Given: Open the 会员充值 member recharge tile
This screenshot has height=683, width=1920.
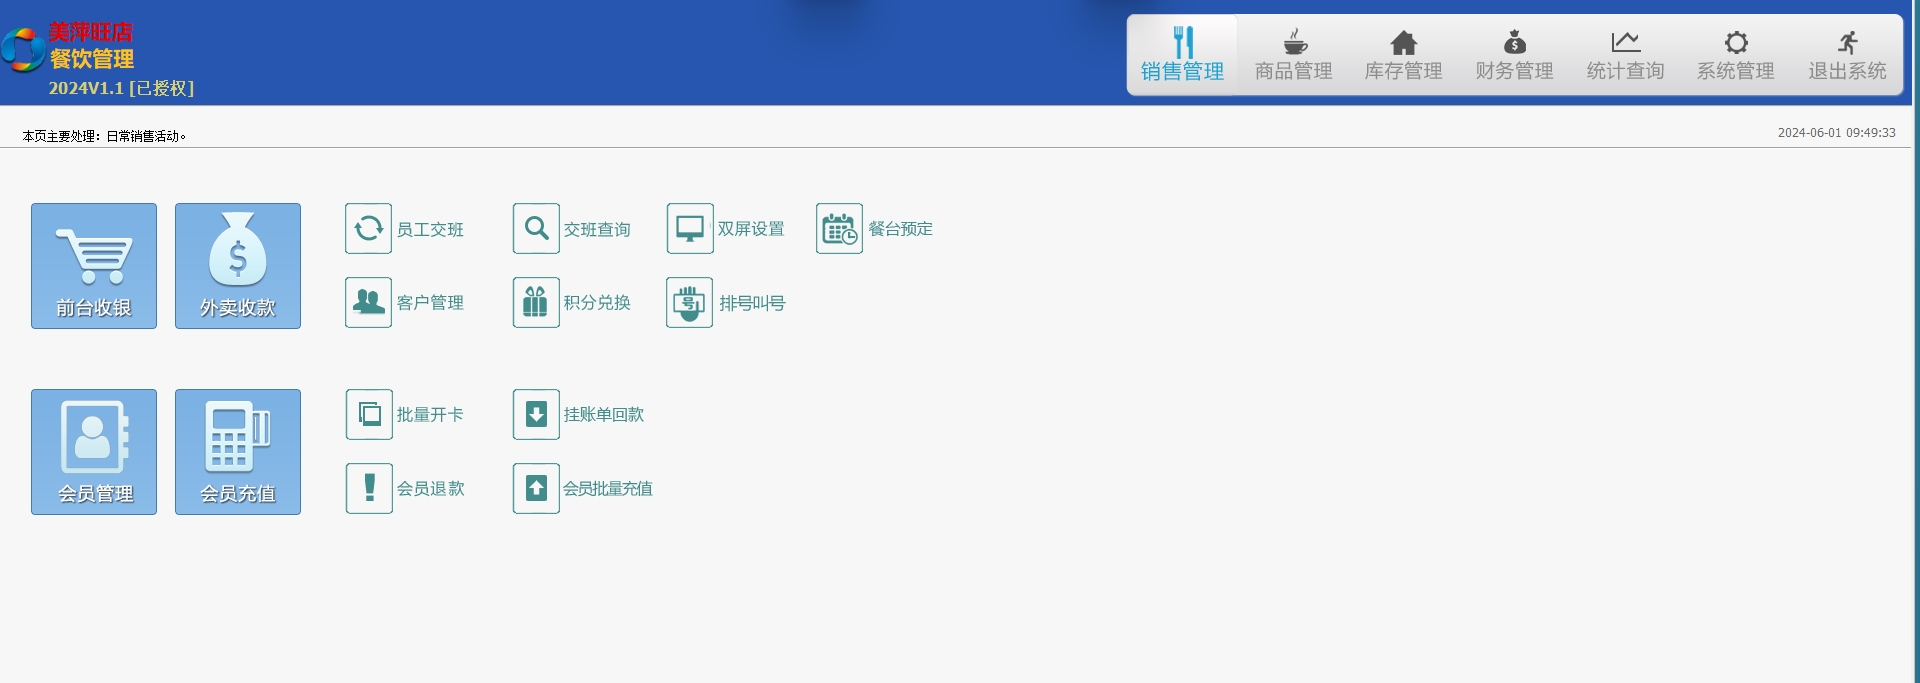Looking at the screenshot, I should coord(238,452).
